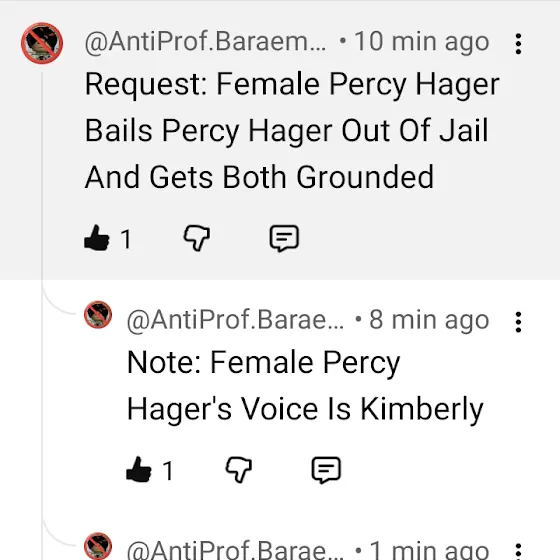Open @AntiProf.Barae channel from 1 min reply

236,550
